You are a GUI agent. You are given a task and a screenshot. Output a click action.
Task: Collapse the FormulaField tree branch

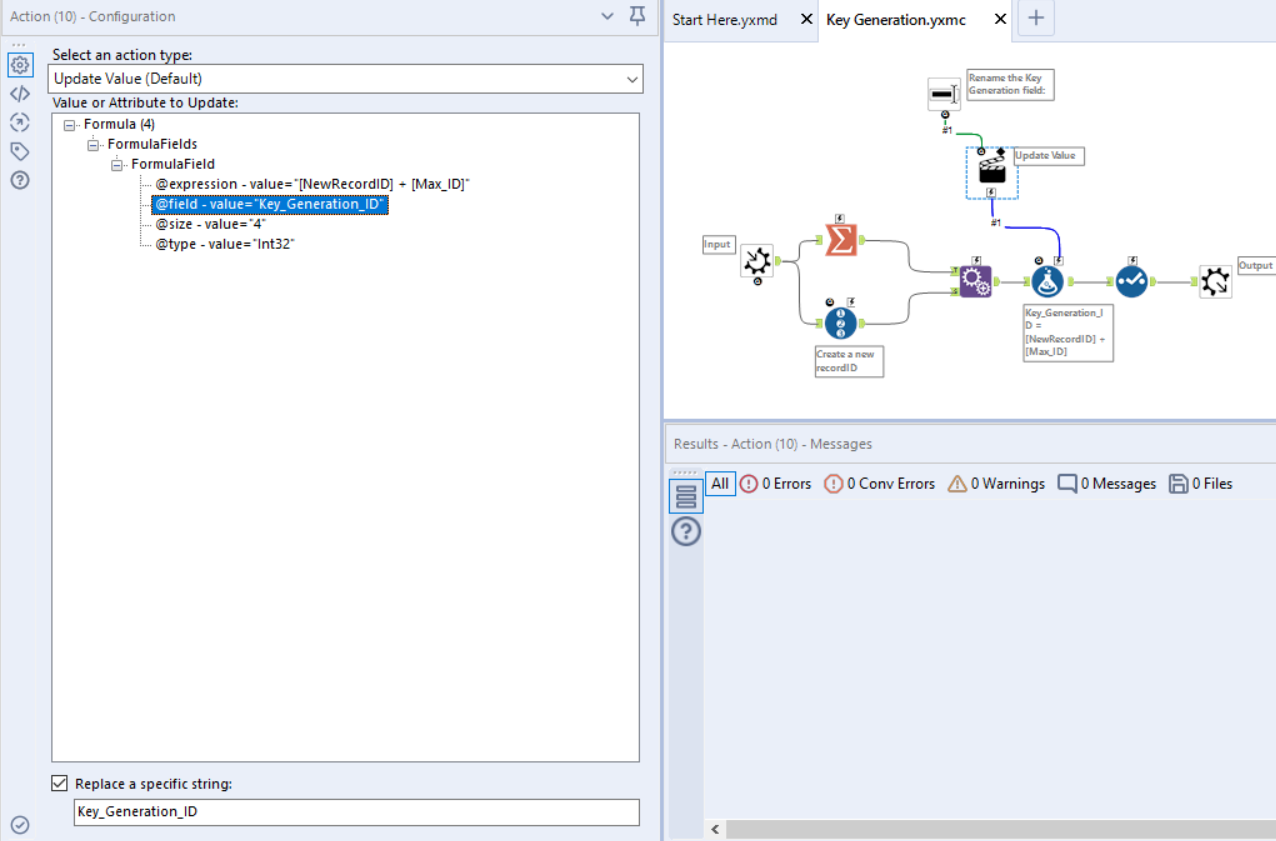point(117,164)
